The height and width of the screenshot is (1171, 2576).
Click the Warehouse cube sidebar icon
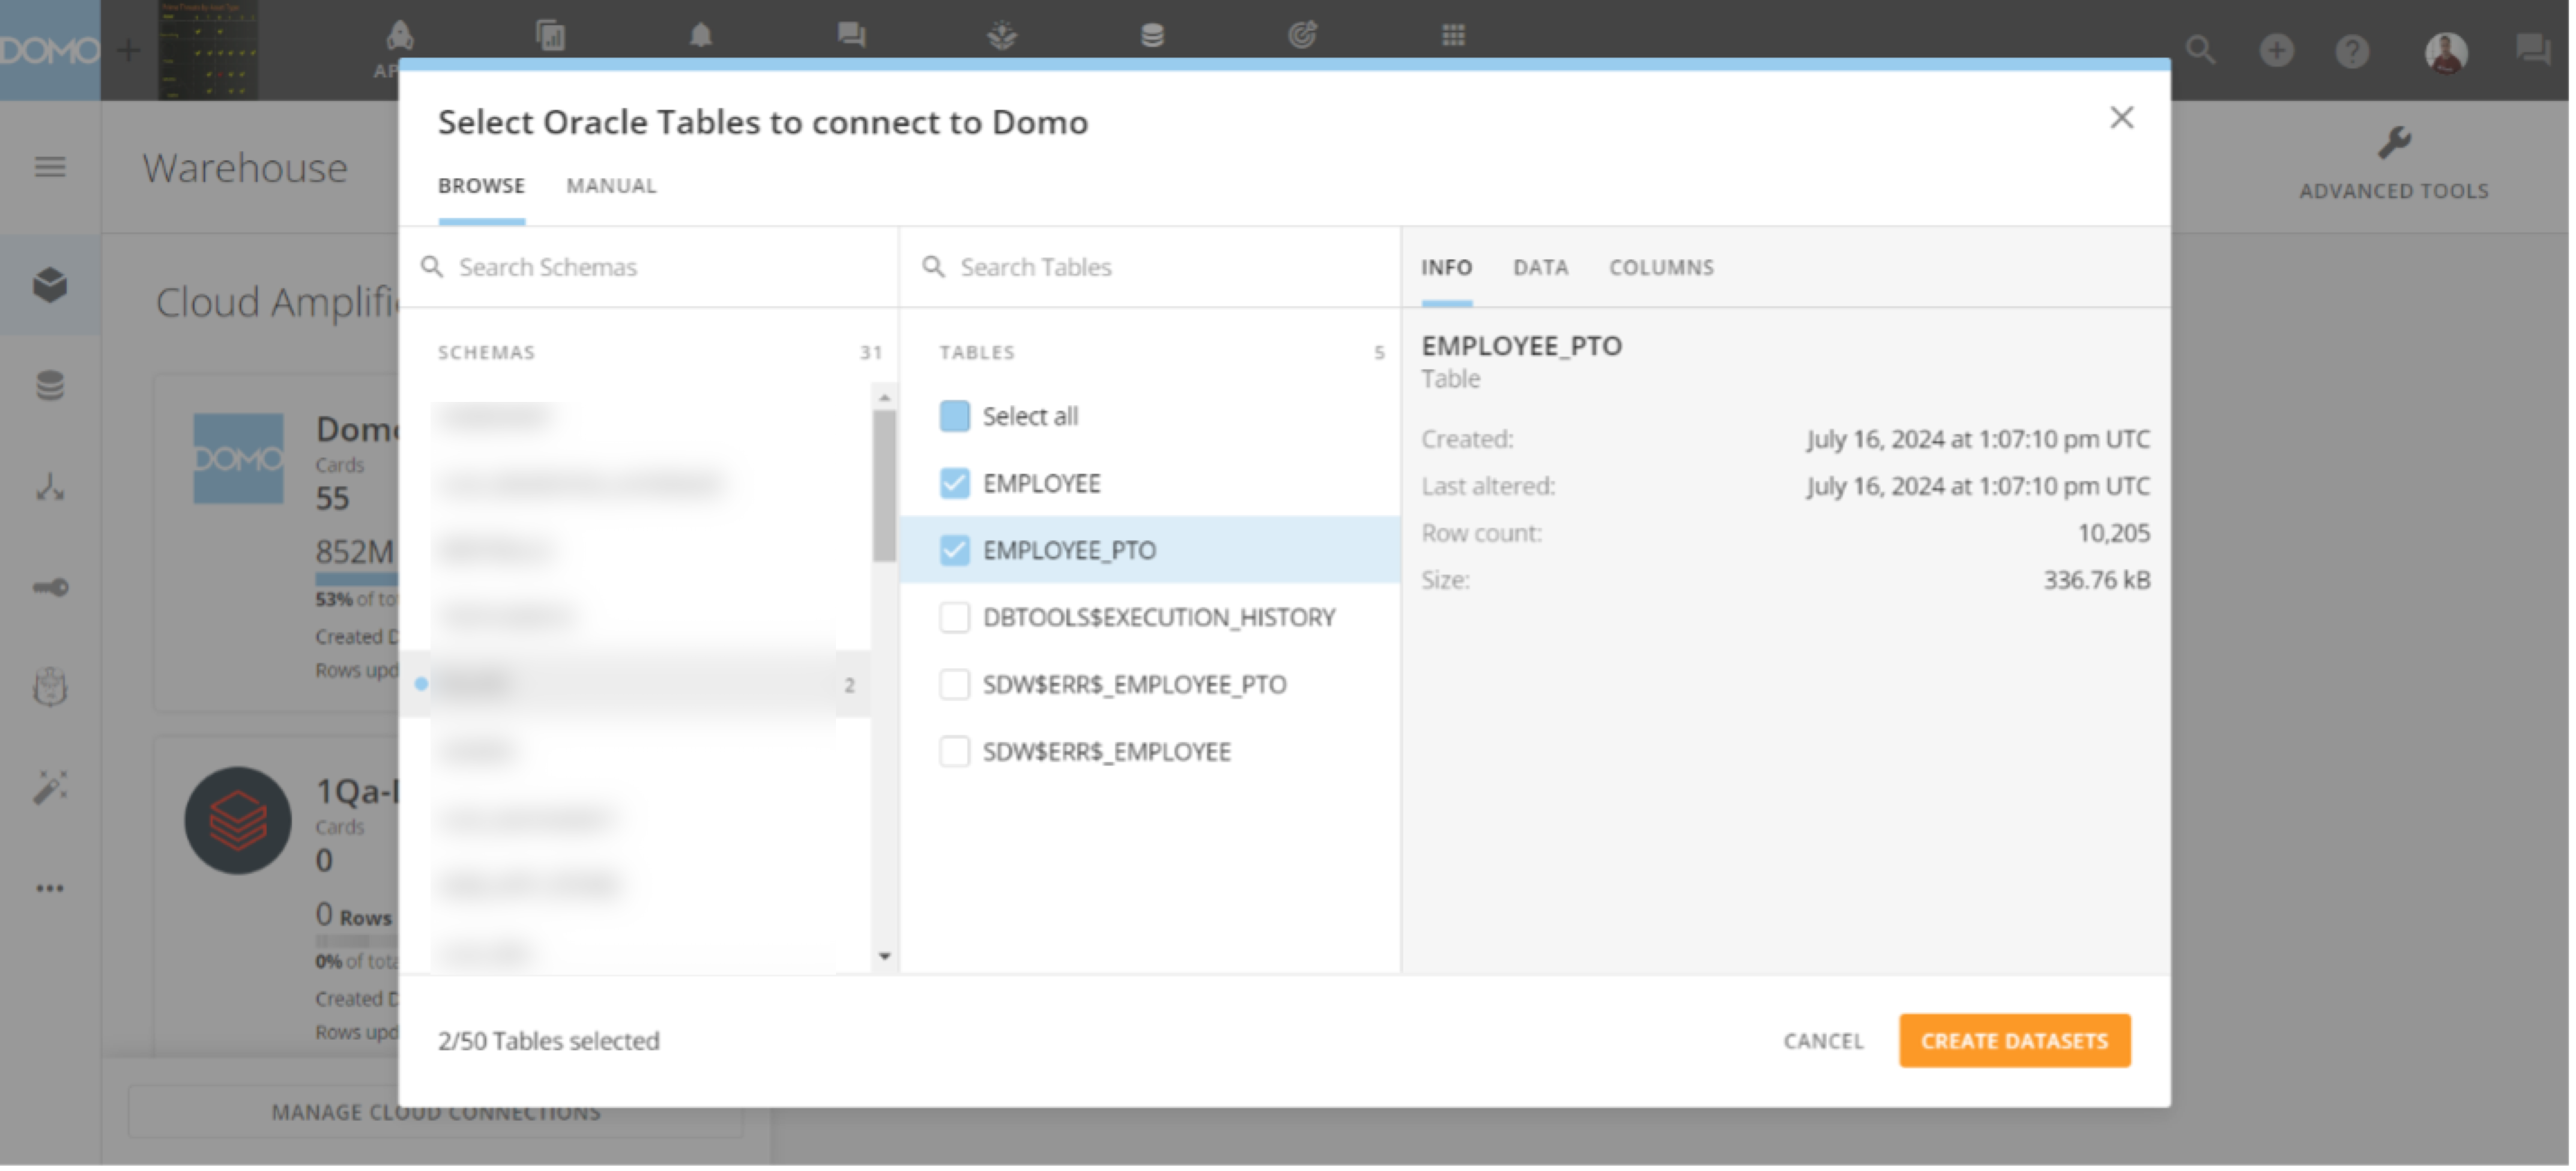50,286
